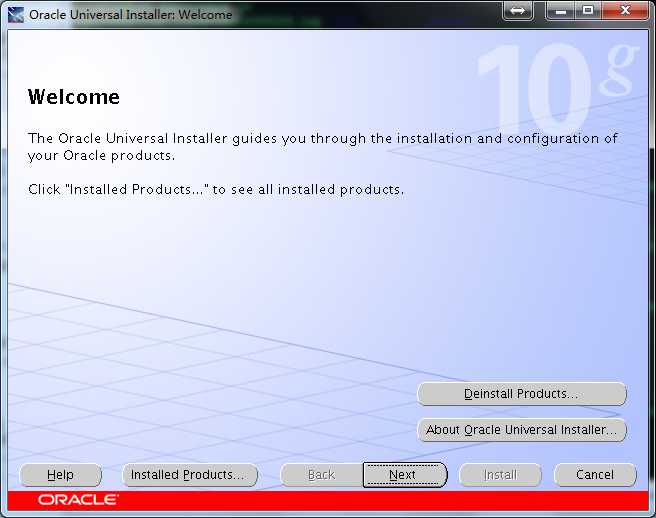Click the greyed-out Back button
Image resolution: width=656 pixels, height=518 pixels.
tap(321, 475)
